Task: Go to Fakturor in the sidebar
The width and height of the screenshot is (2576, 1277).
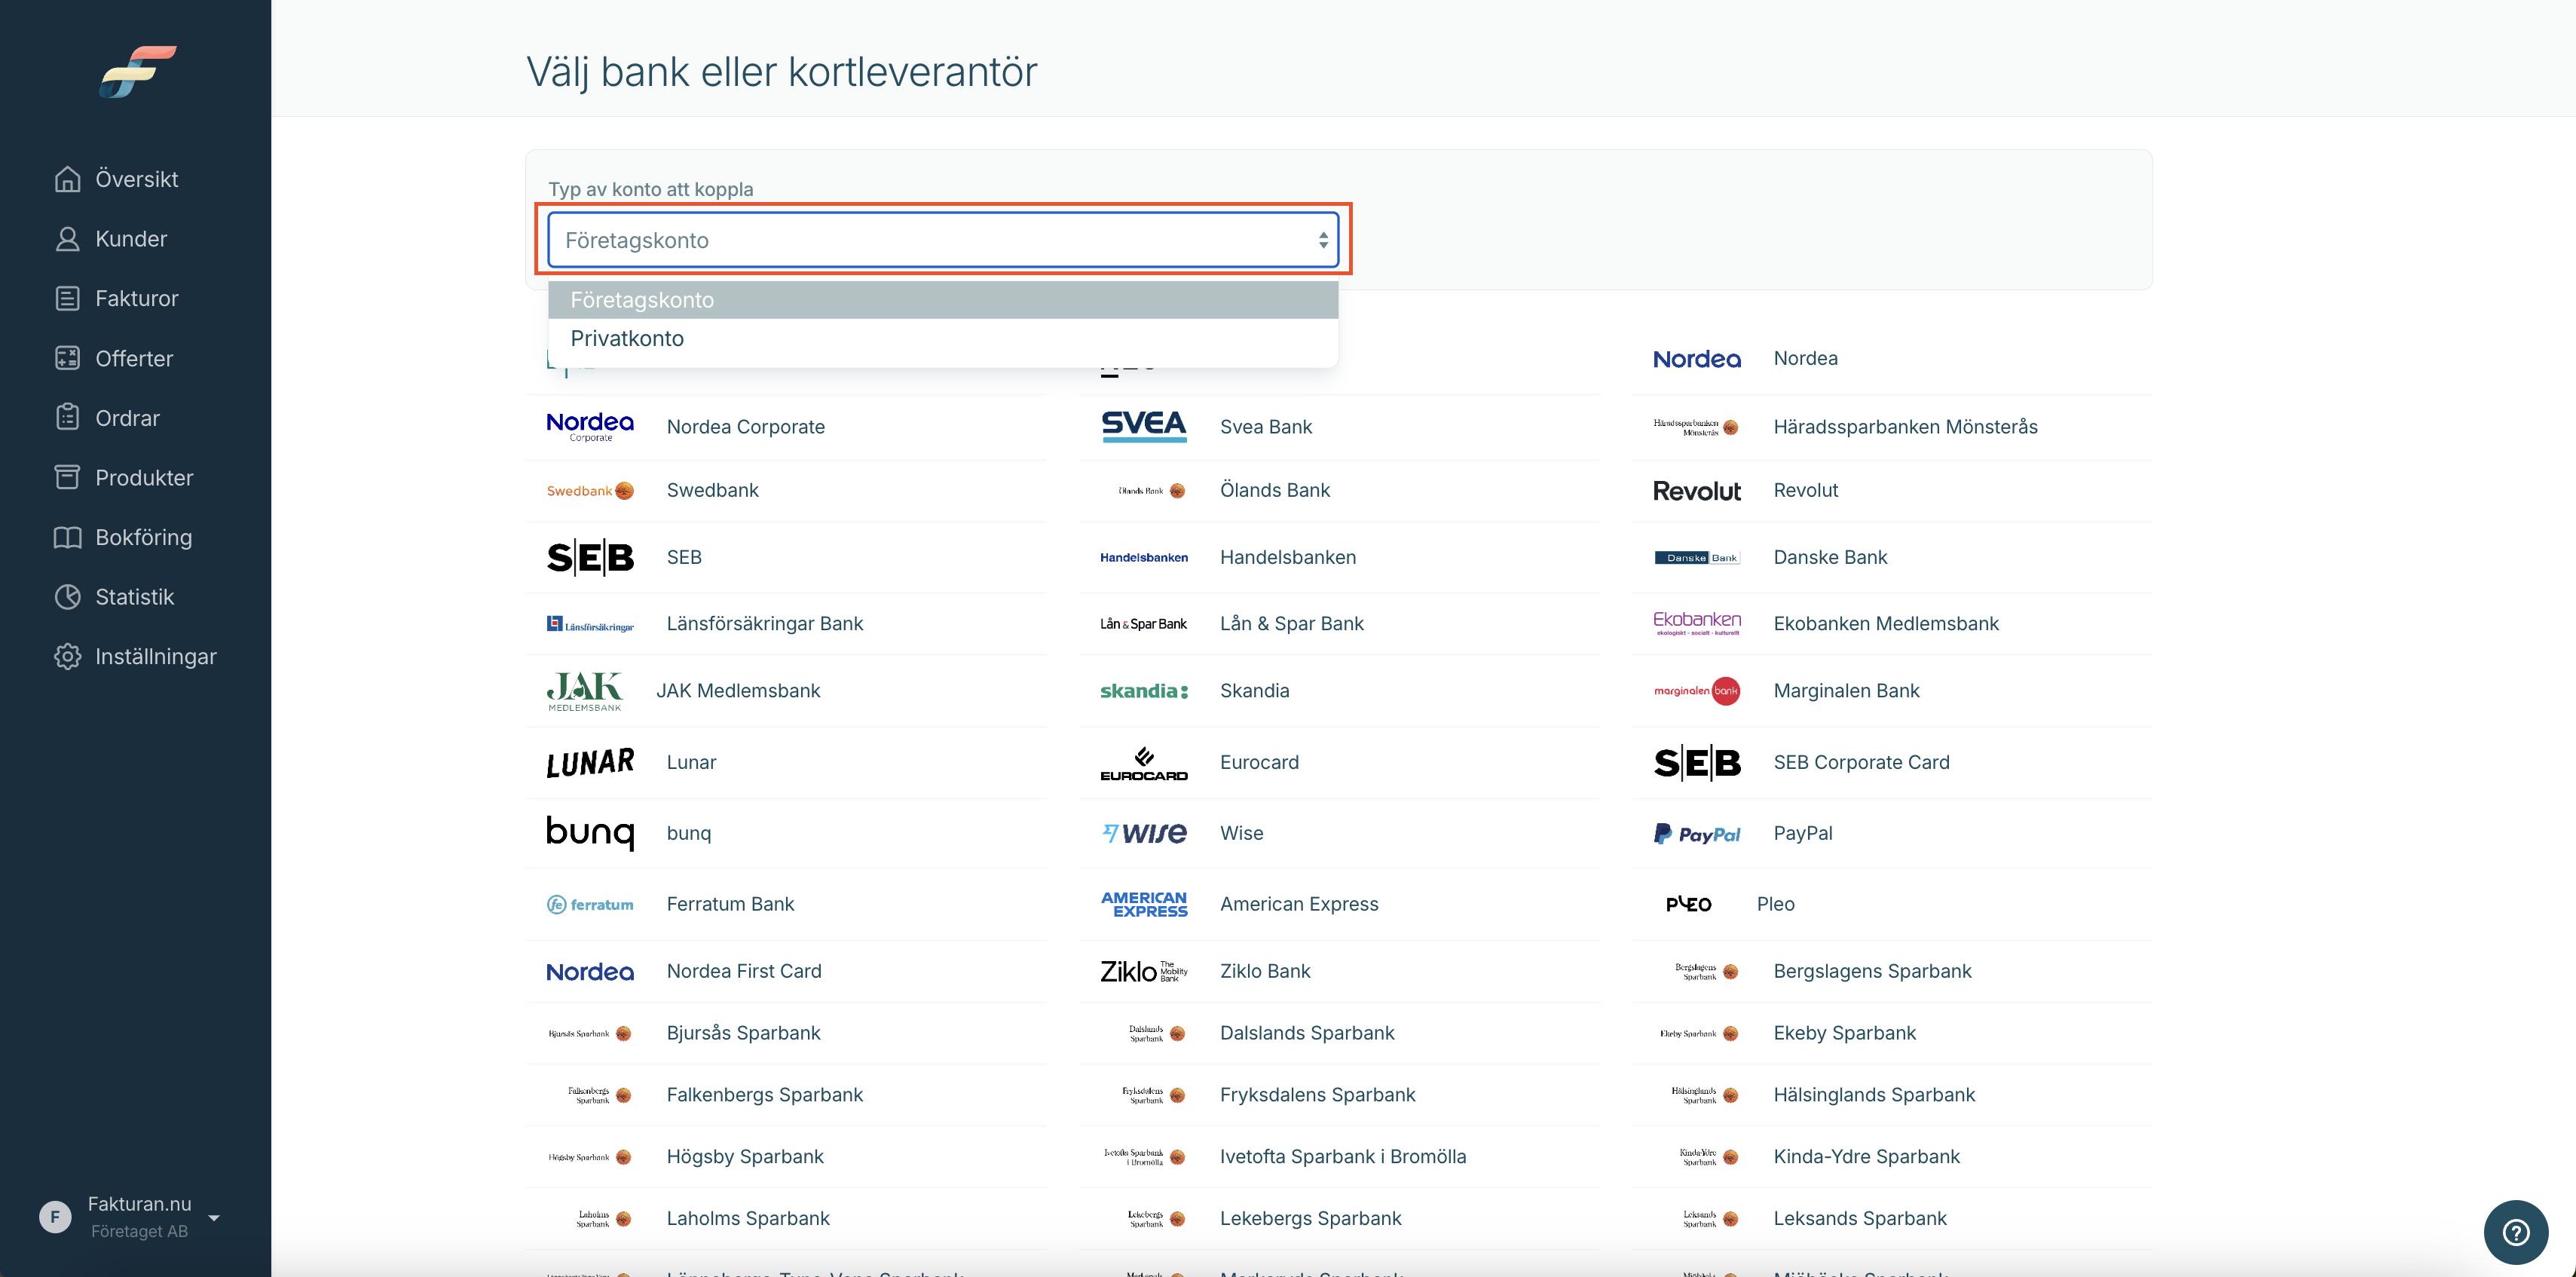Action: pos(136,298)
